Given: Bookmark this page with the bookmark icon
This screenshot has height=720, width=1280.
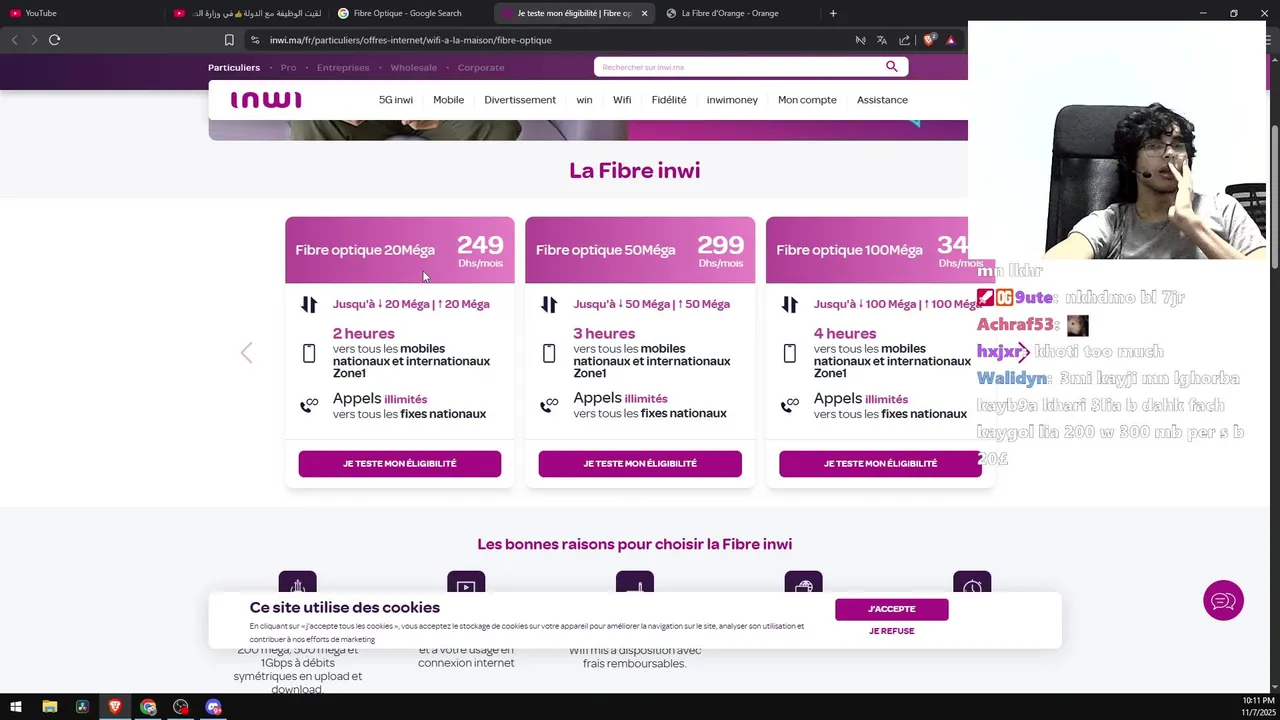Looking at the screenshot, I should pos(229,40).
